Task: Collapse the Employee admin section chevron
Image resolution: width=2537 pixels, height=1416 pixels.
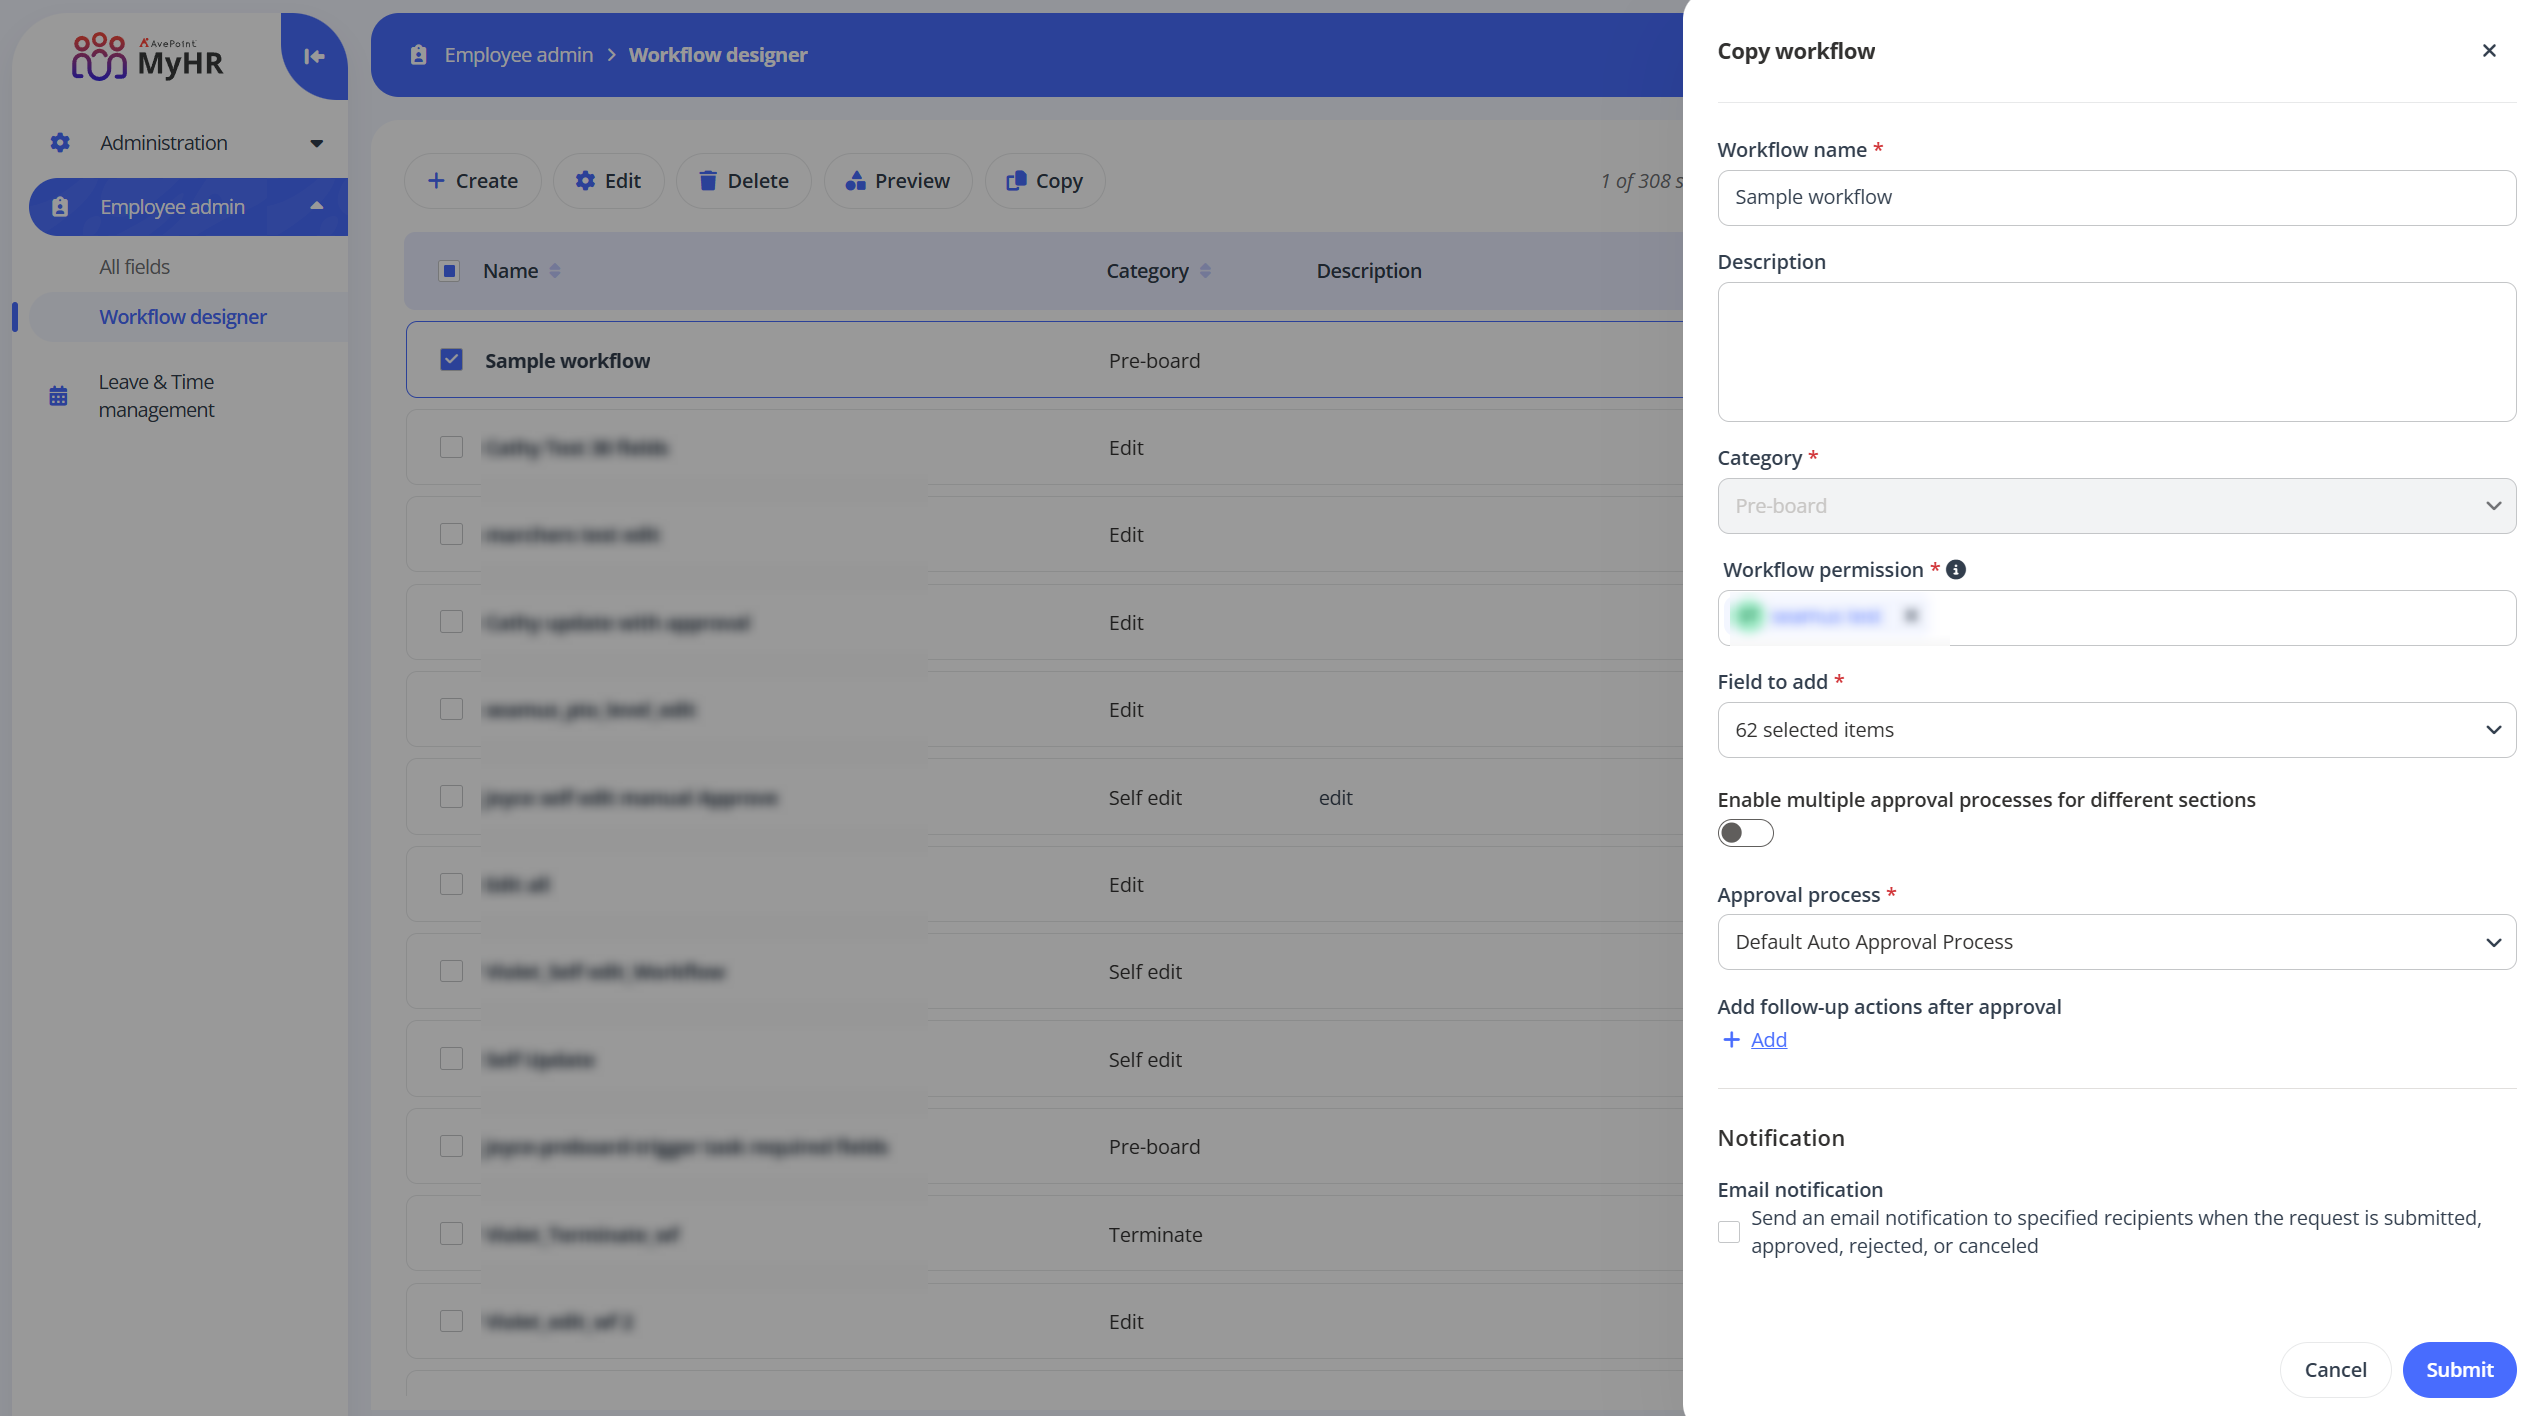Action: (318, 206)
